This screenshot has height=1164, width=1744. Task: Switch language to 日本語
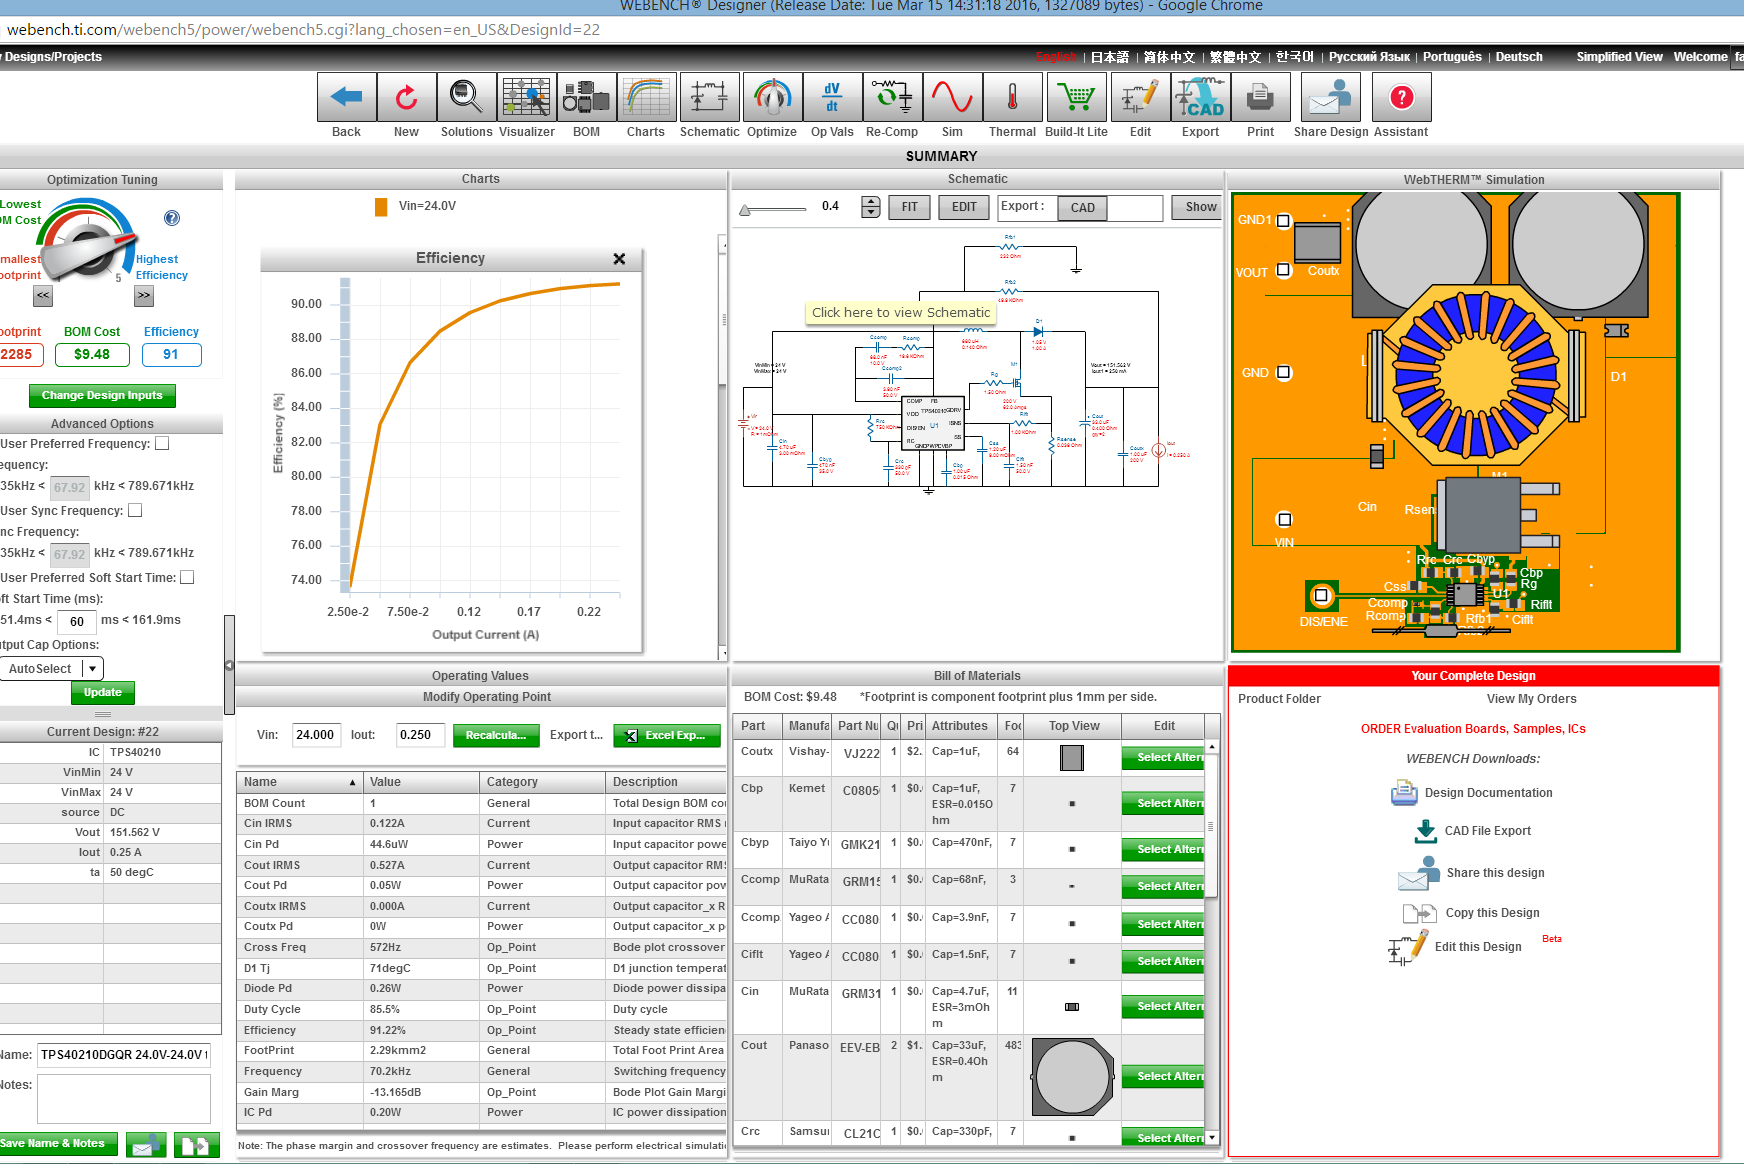point(1109,57)
